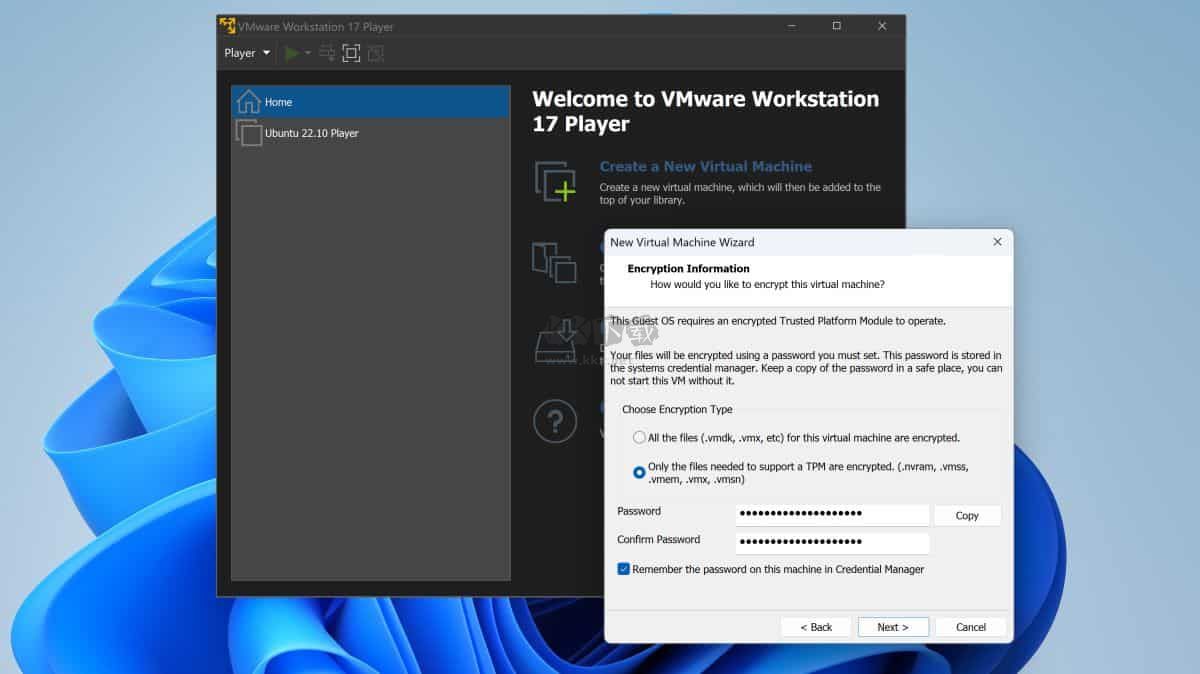Click the Create a New Virtual Machine icon
Image resolution: width=1200 pixels, height=674 pixels.
(556, 182)
